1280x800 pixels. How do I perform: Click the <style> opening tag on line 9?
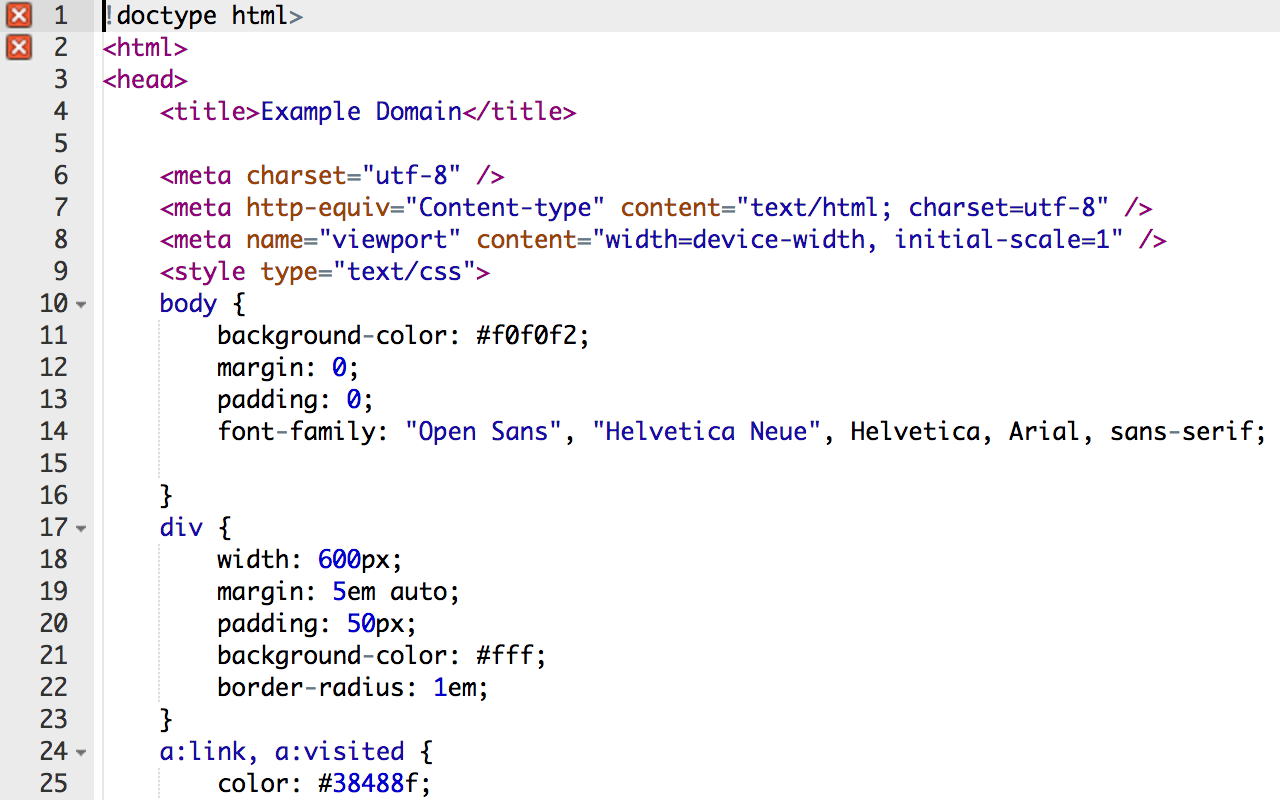[202, 271]
